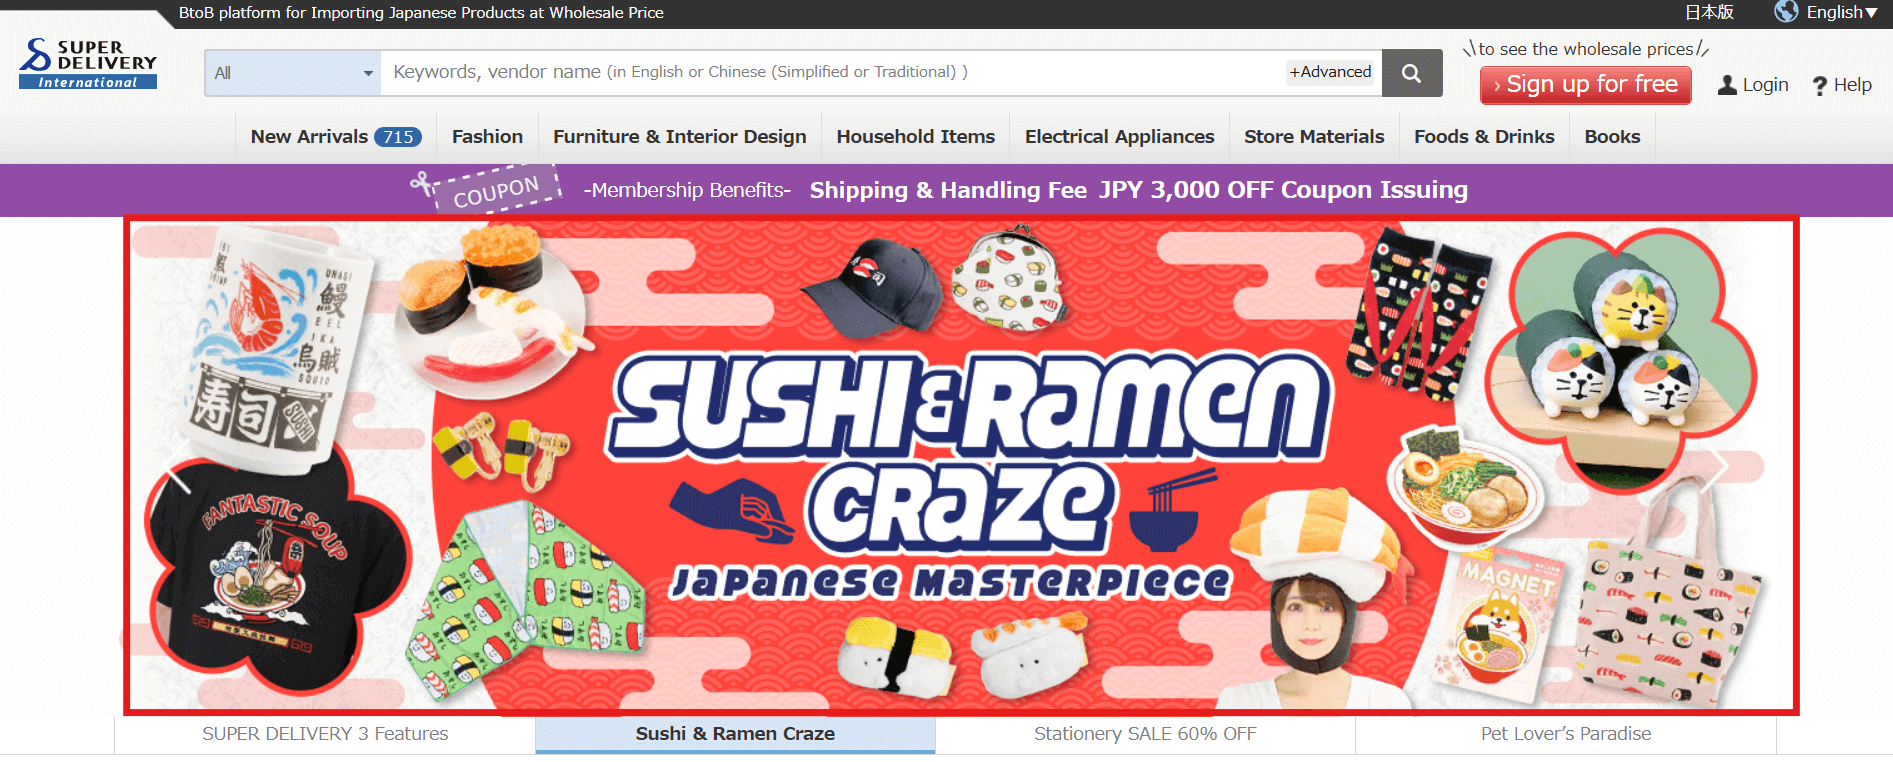This screenshot has width=1893, height=762.
Task: Switch to the Japanese 日本版 site
Action: pyautogui.click(x=1709, y=12)
